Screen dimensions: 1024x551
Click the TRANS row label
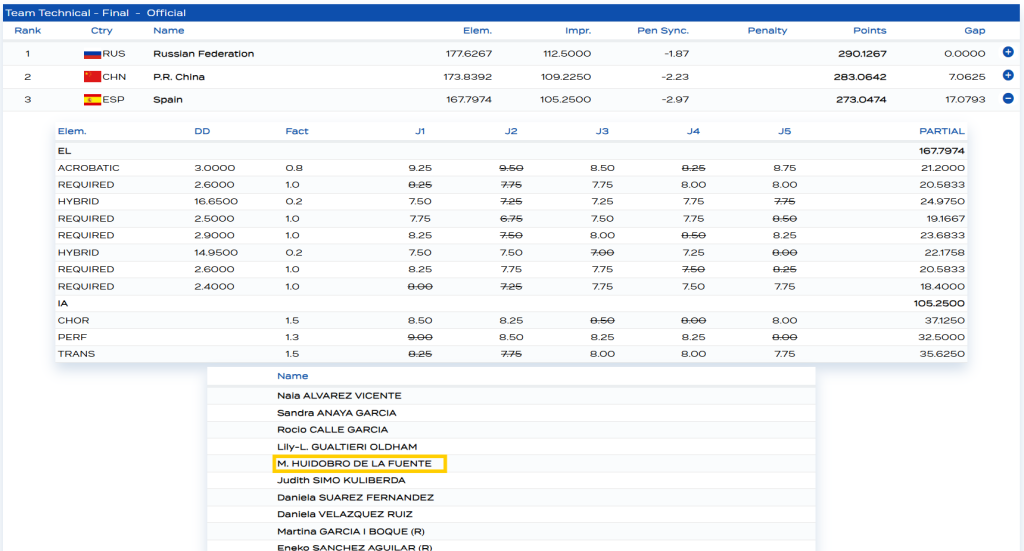[76, 354]
